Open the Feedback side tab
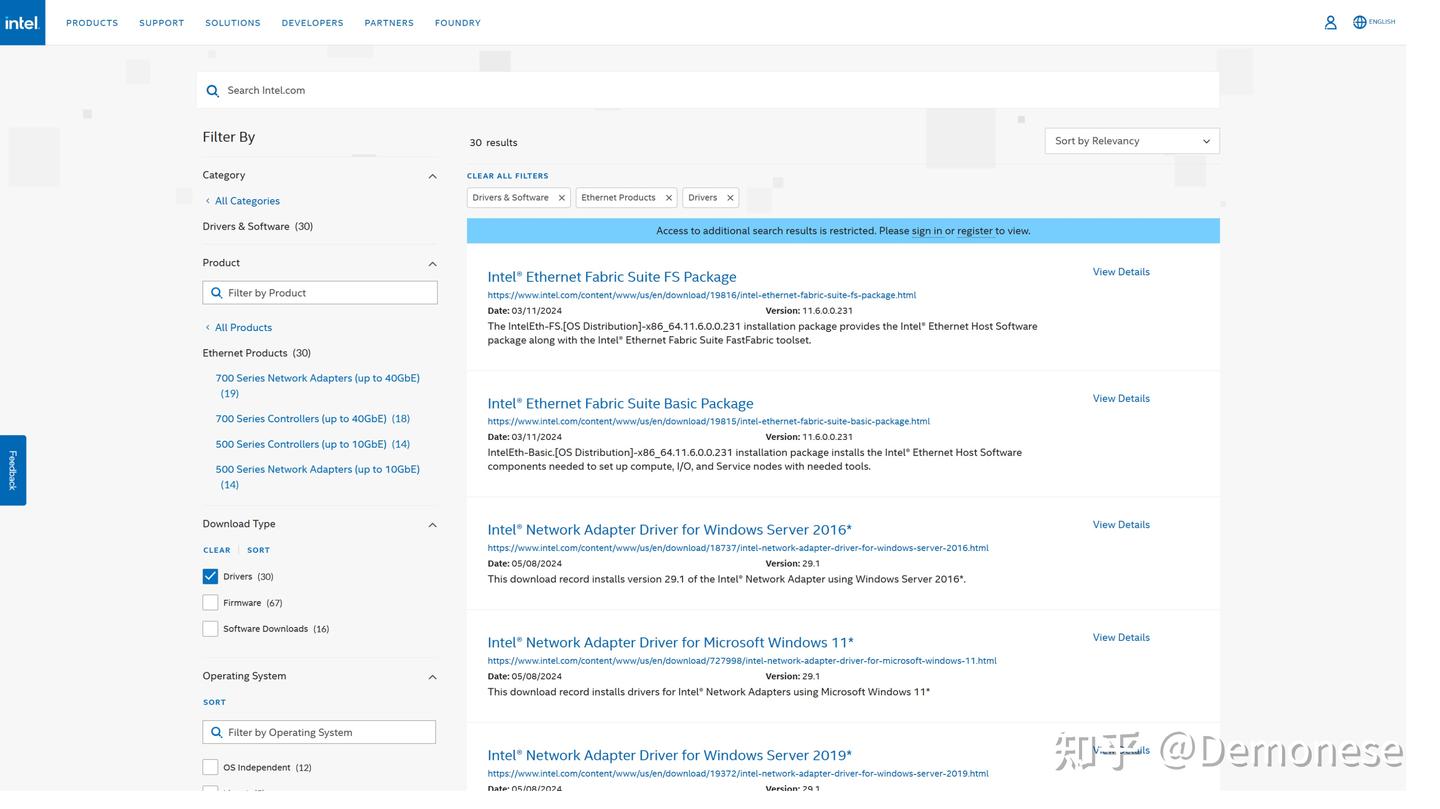The height and width of the screenshot is (809, 1440). pos(13,470)
